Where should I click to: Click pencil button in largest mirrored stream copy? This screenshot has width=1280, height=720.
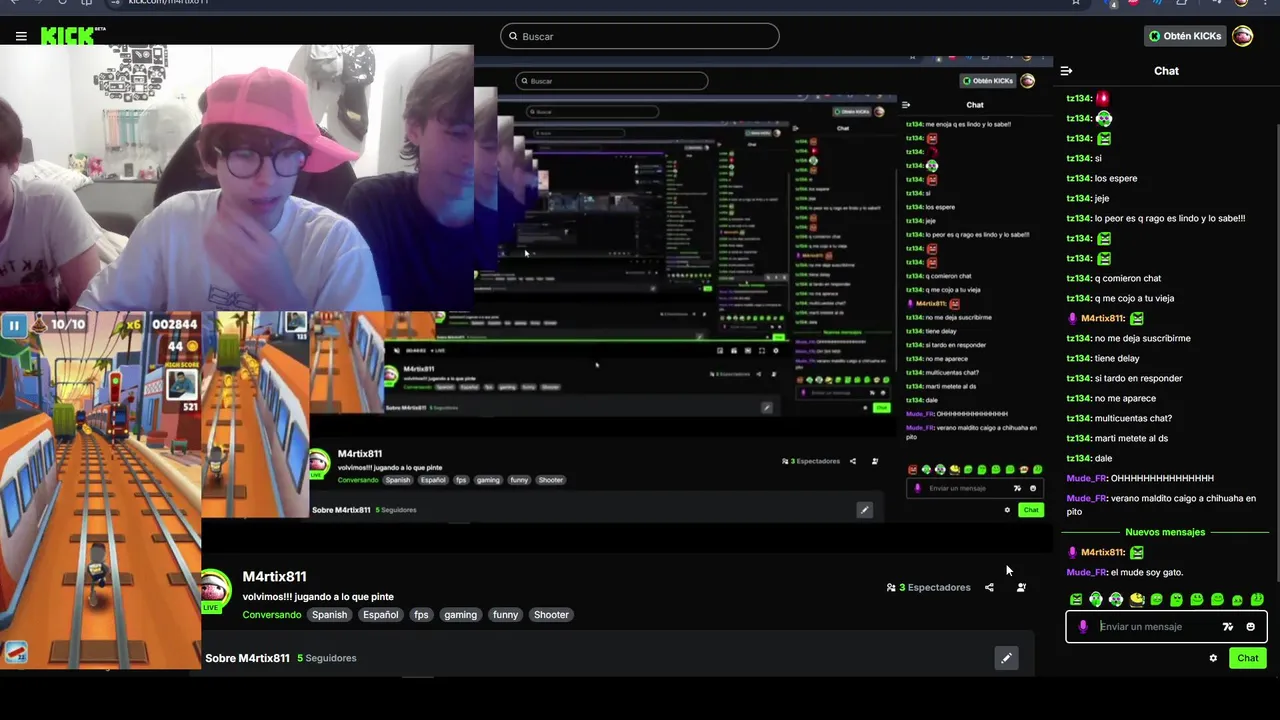(864, 510)
